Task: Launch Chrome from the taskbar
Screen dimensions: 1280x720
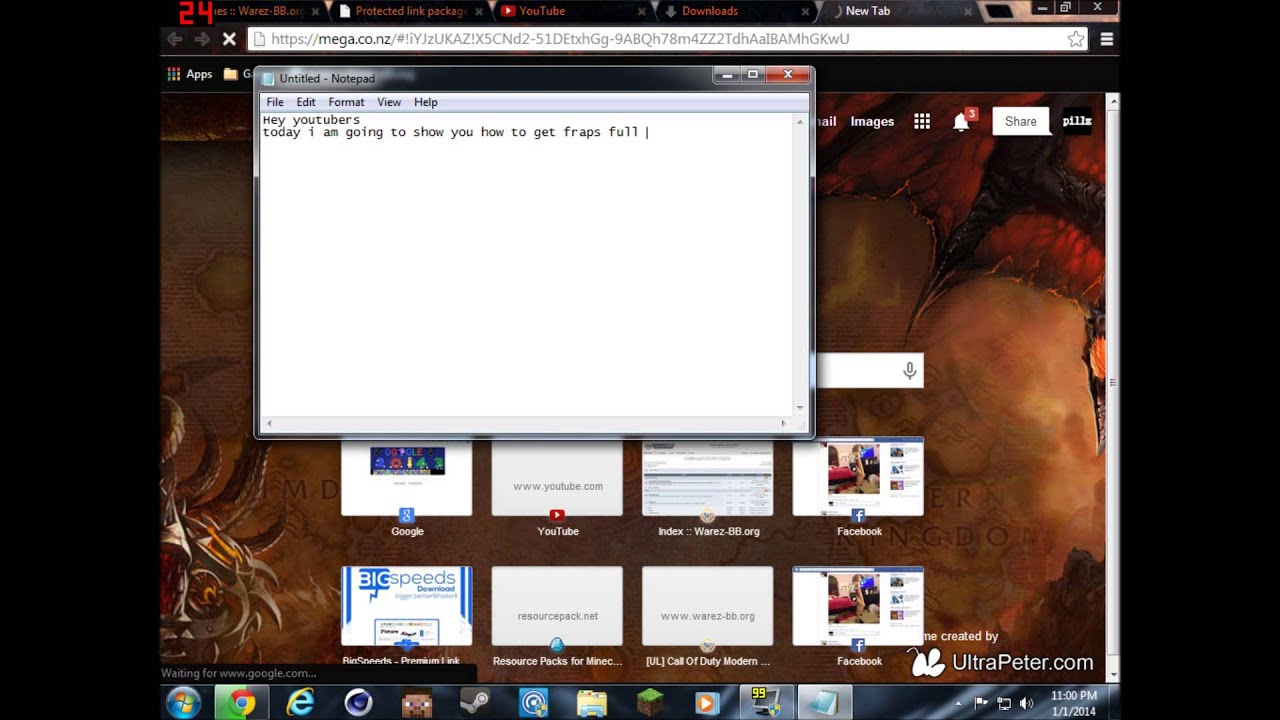Action: [x=241, y=703]
